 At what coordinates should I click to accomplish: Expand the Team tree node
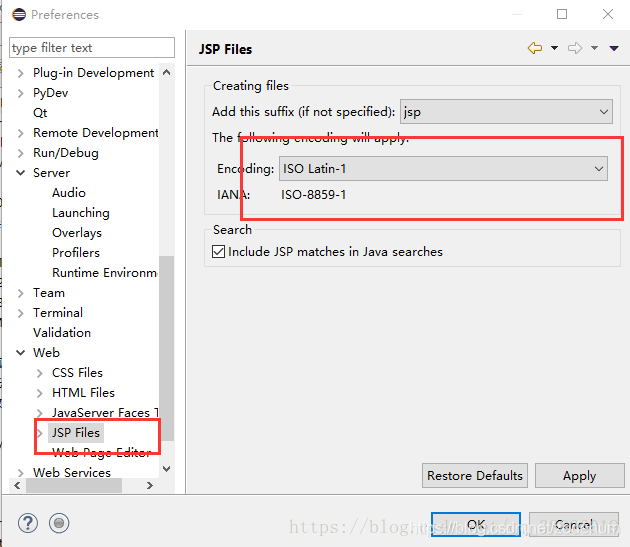tap(21, 293)
